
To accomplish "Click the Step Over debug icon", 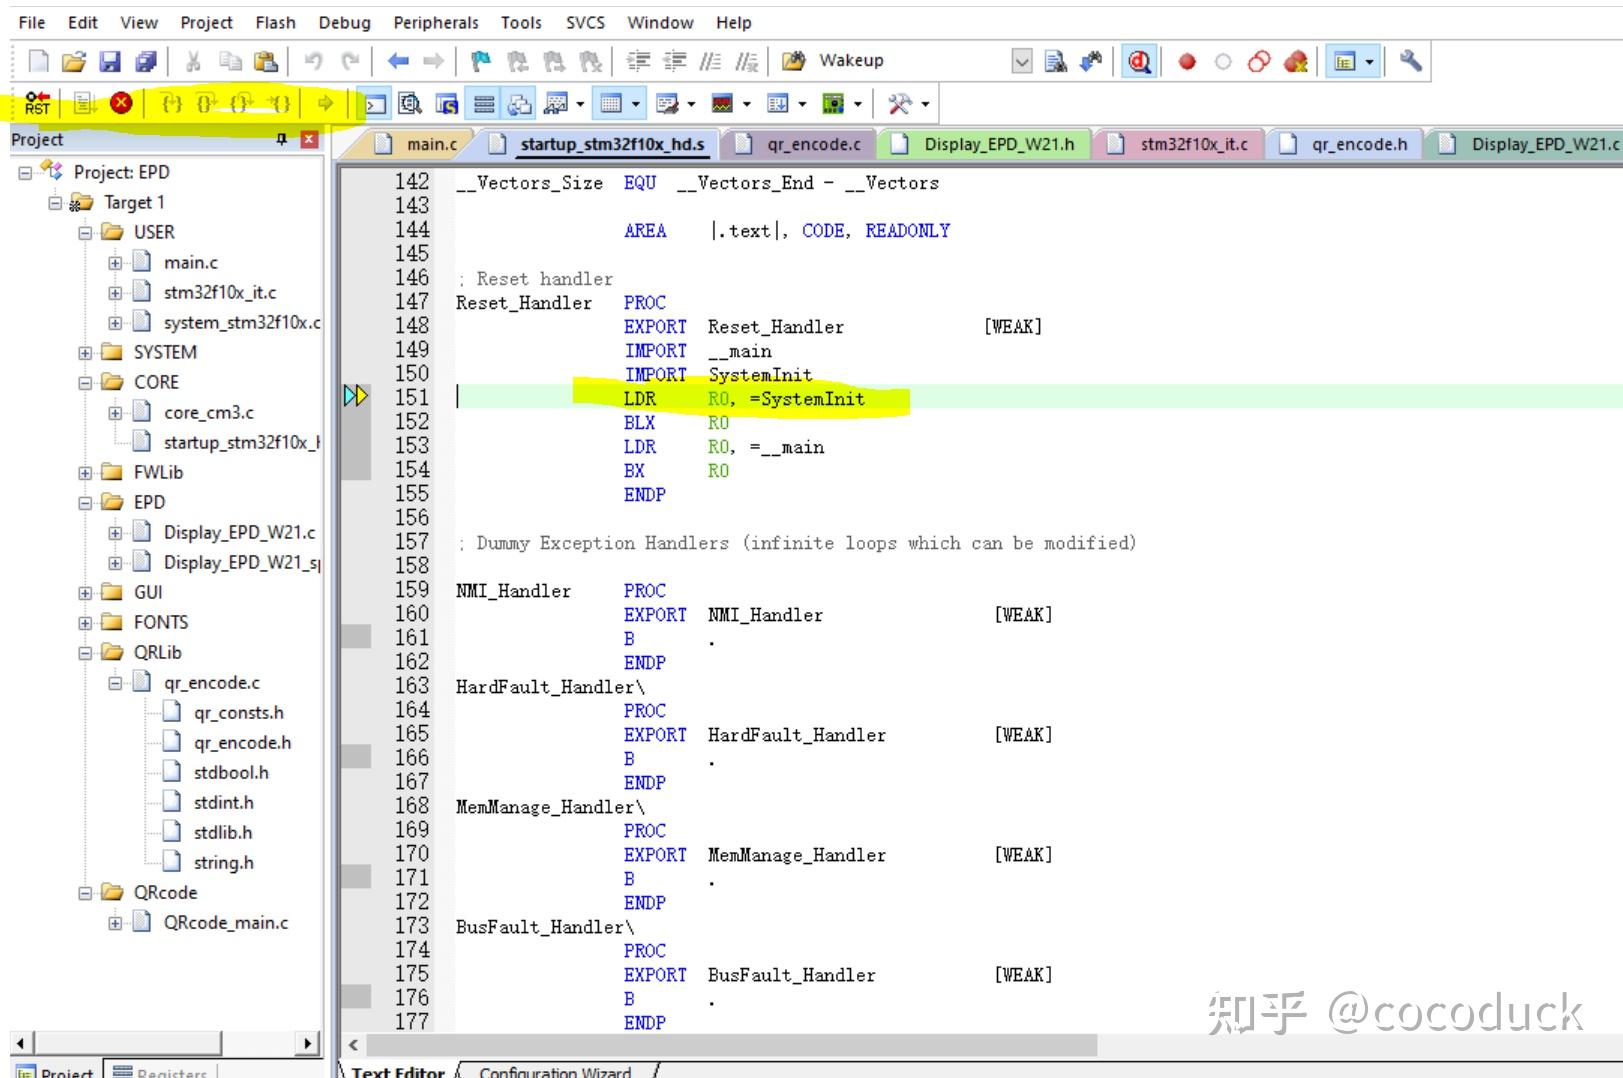I will pyautogui.click(x=207, y=101).
